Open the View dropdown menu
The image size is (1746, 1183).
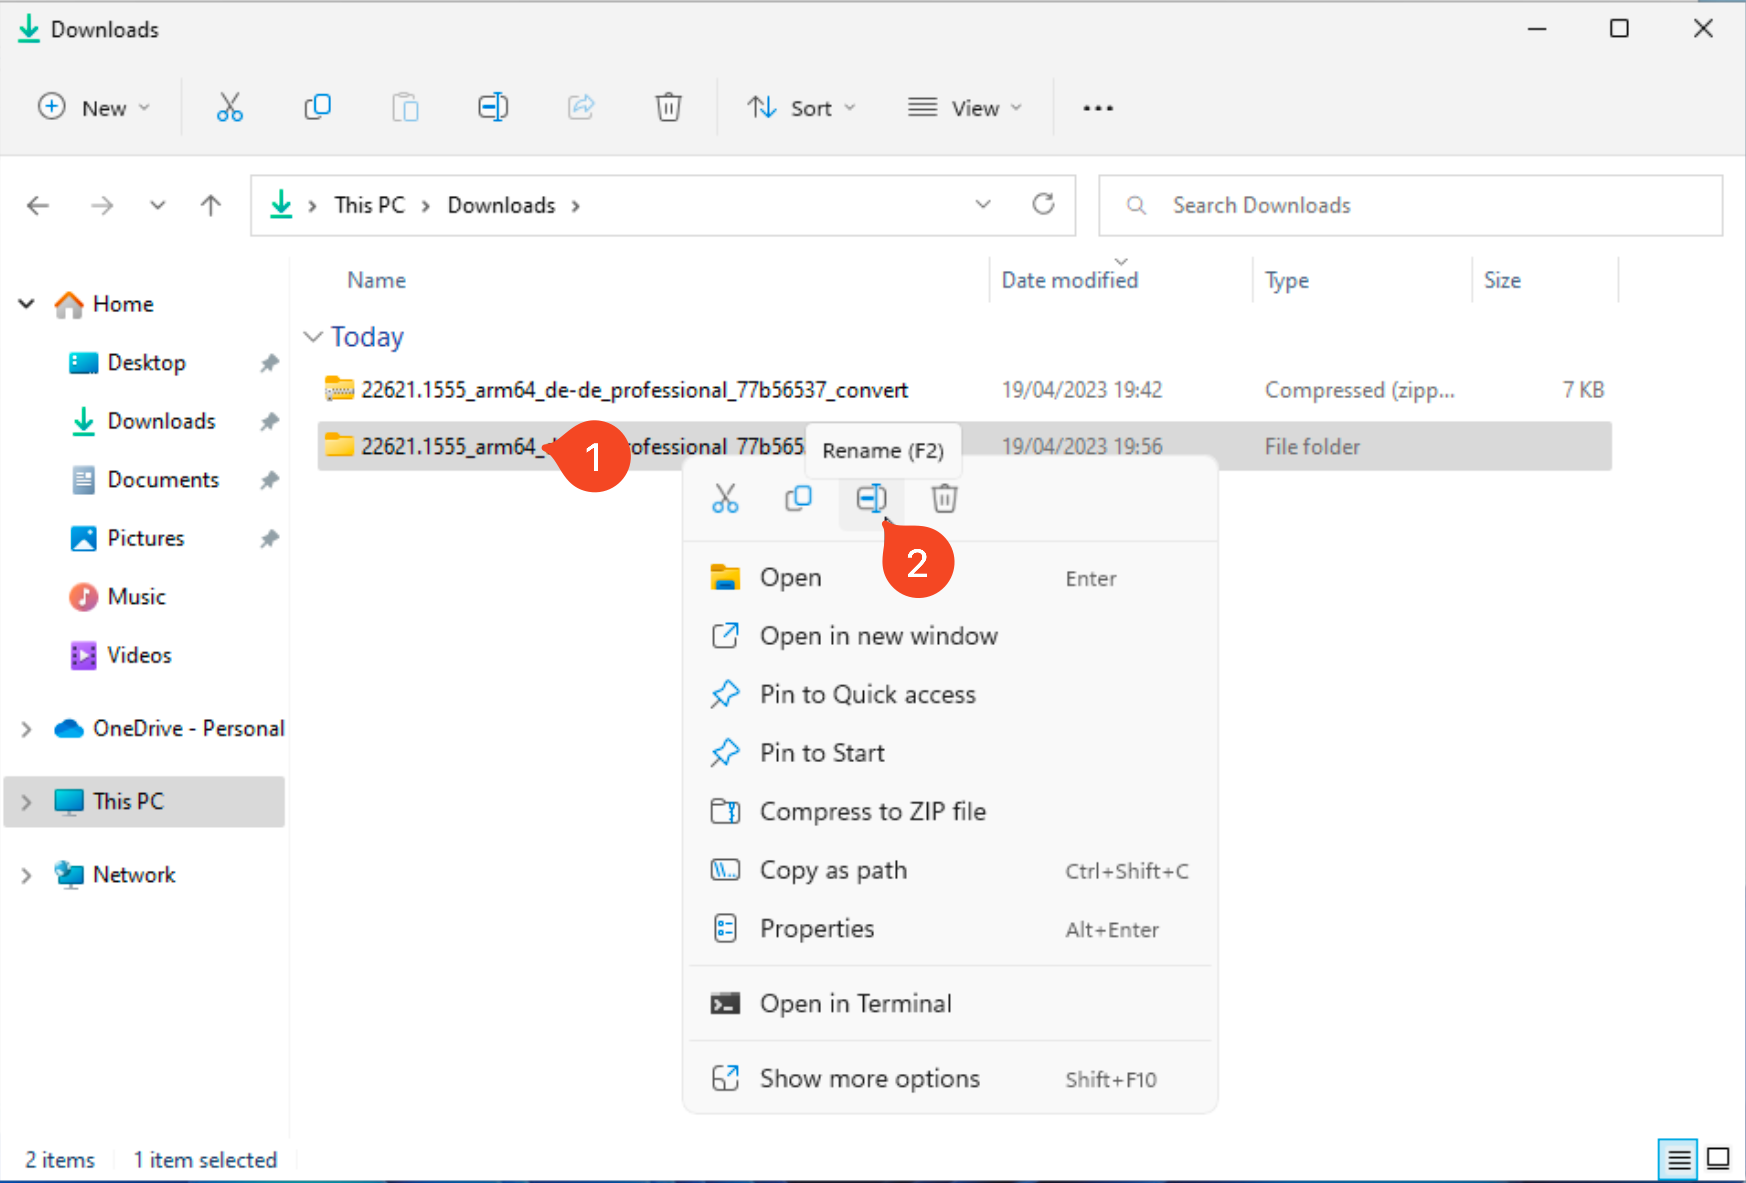point(964,108)
